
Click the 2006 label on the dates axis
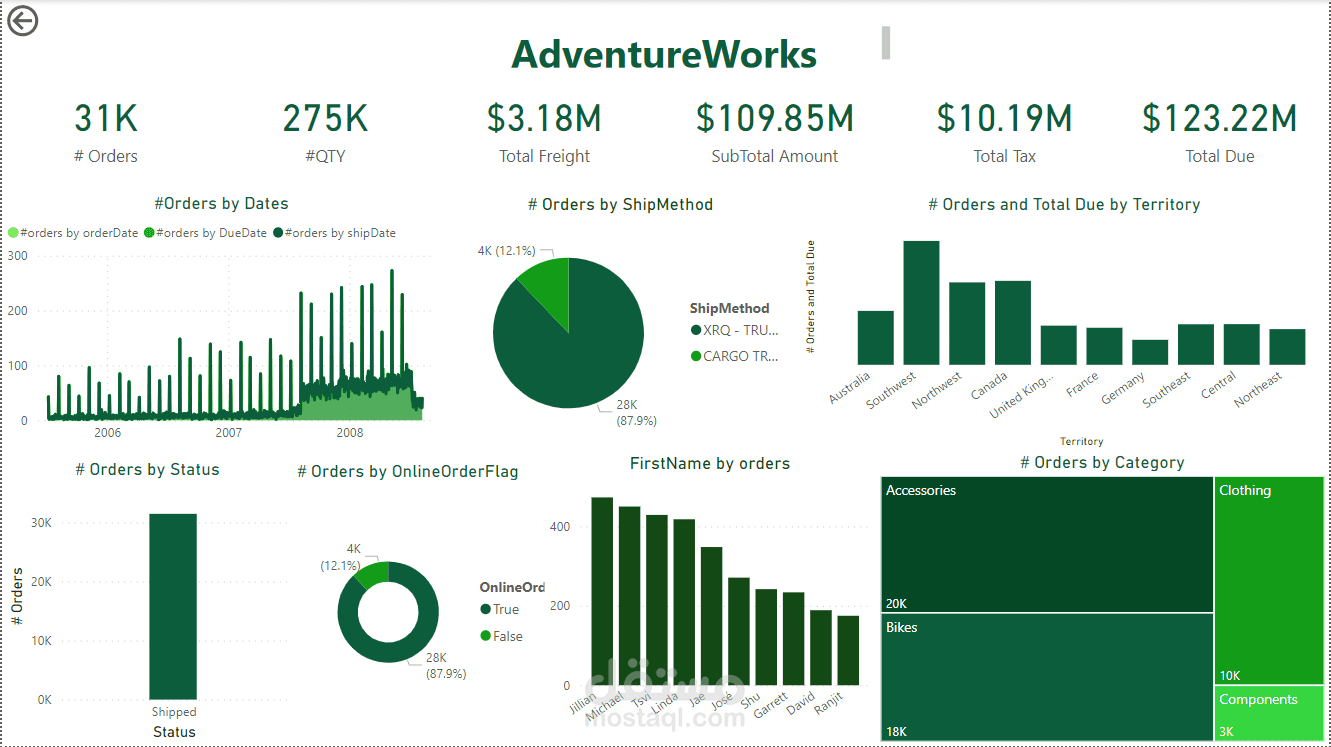click(107, 433)
